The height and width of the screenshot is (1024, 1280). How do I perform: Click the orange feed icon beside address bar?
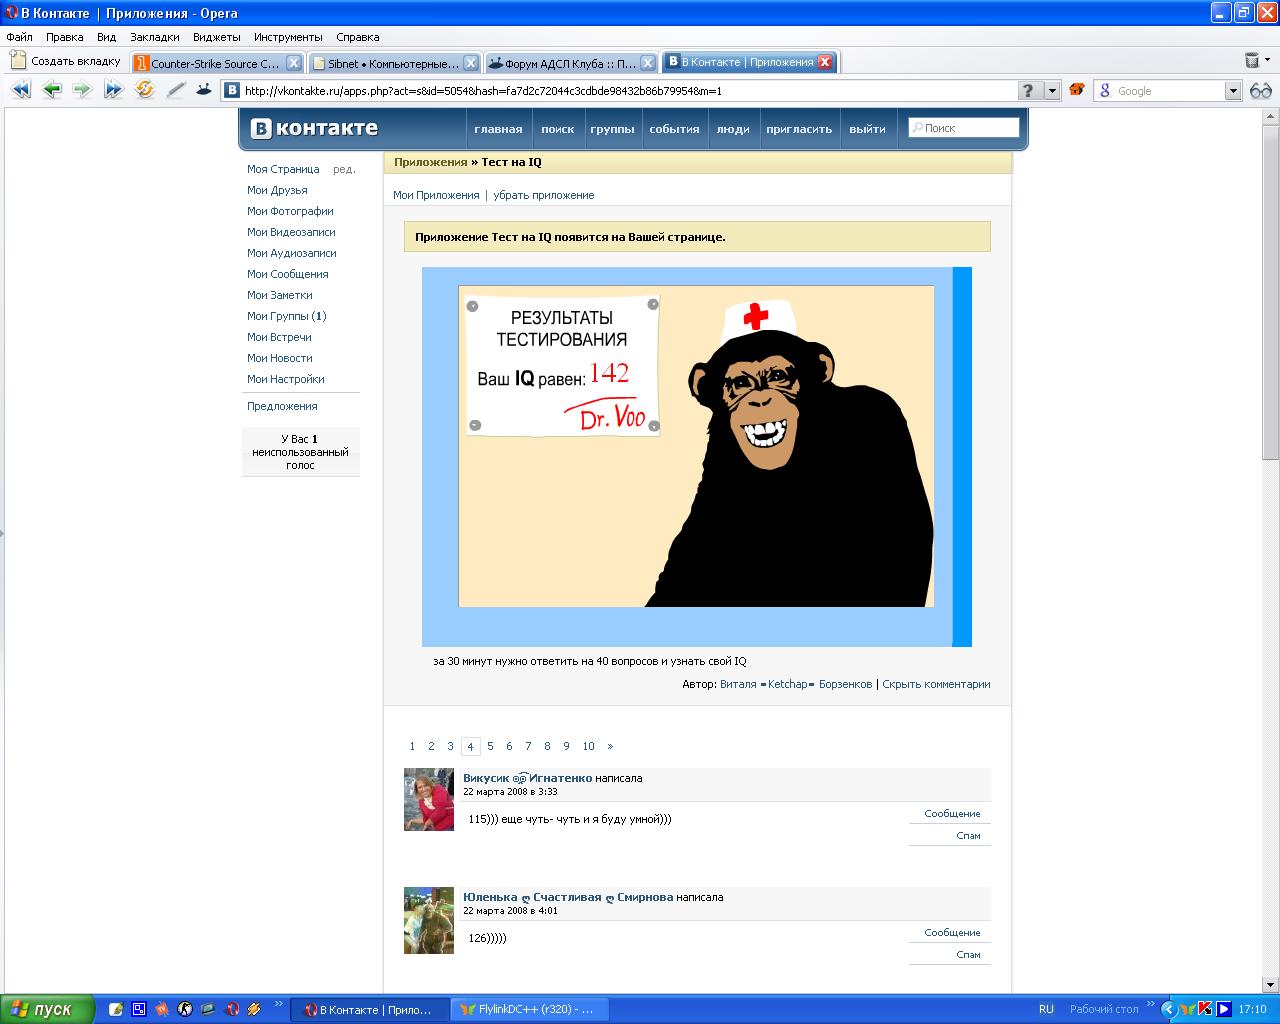coord(1077,90)
